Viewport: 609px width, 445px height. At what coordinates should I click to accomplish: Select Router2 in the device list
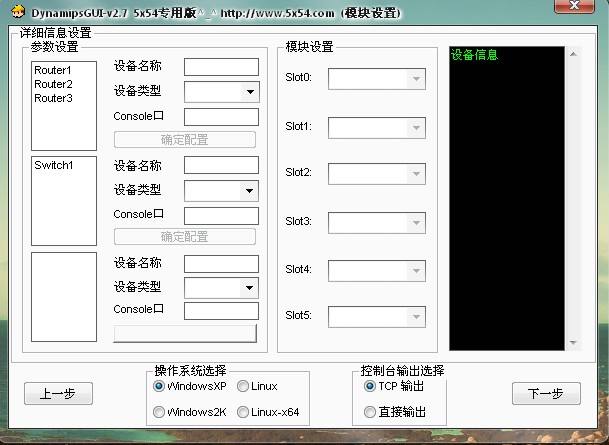tap(53, 84)
